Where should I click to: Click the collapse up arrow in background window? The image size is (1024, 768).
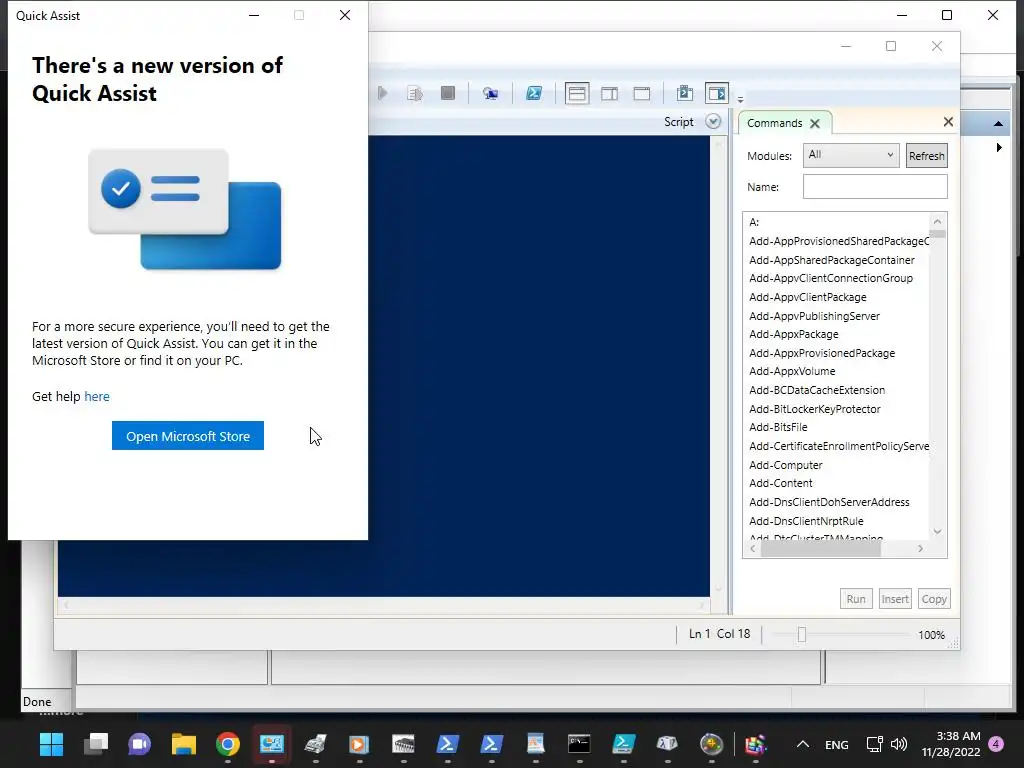click(x=998, y=123)
